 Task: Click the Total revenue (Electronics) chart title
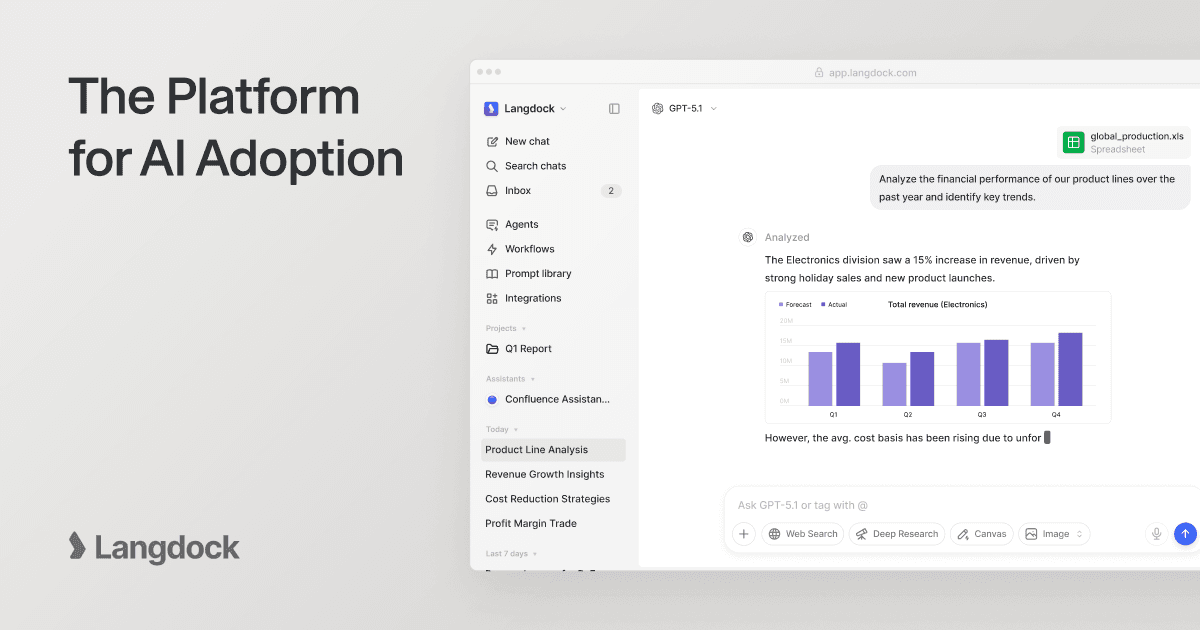937,304
